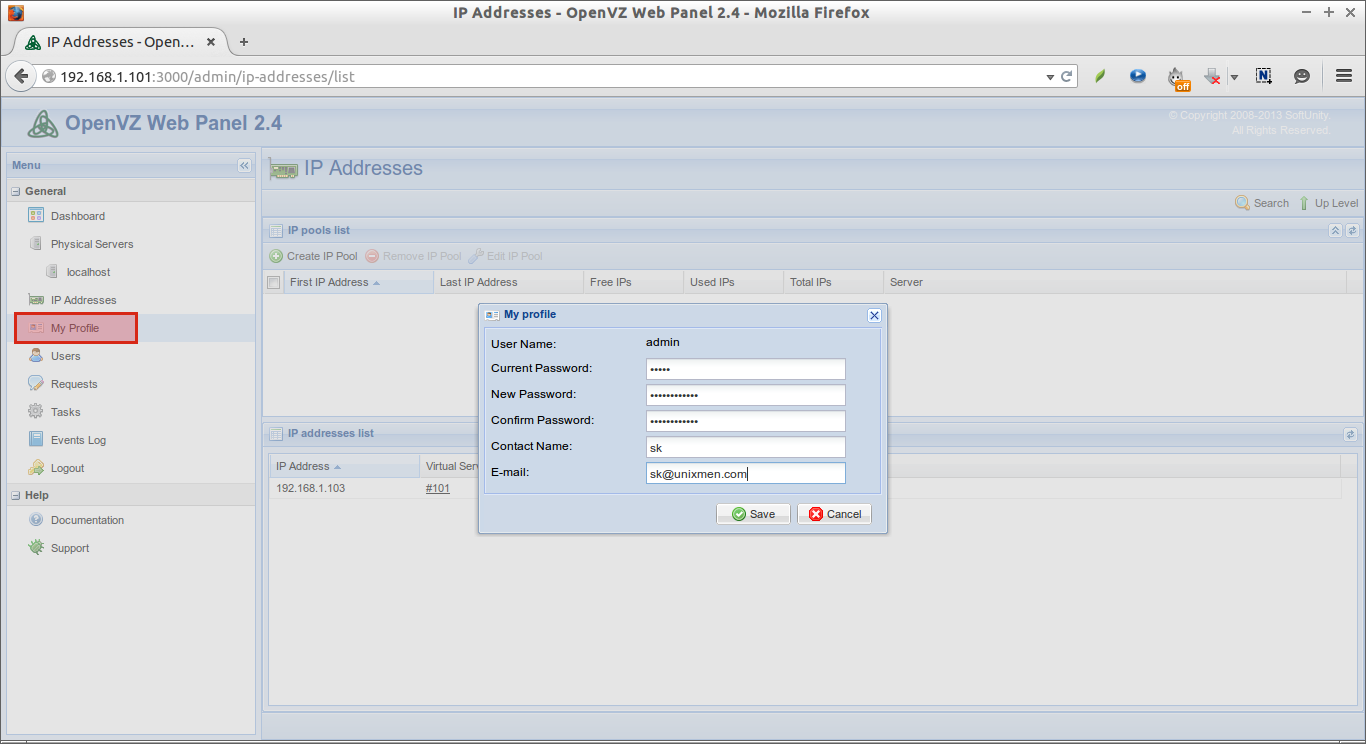The image size is (1366, 744).
Task: Click the Up Level button
Action: [1328, 203]
